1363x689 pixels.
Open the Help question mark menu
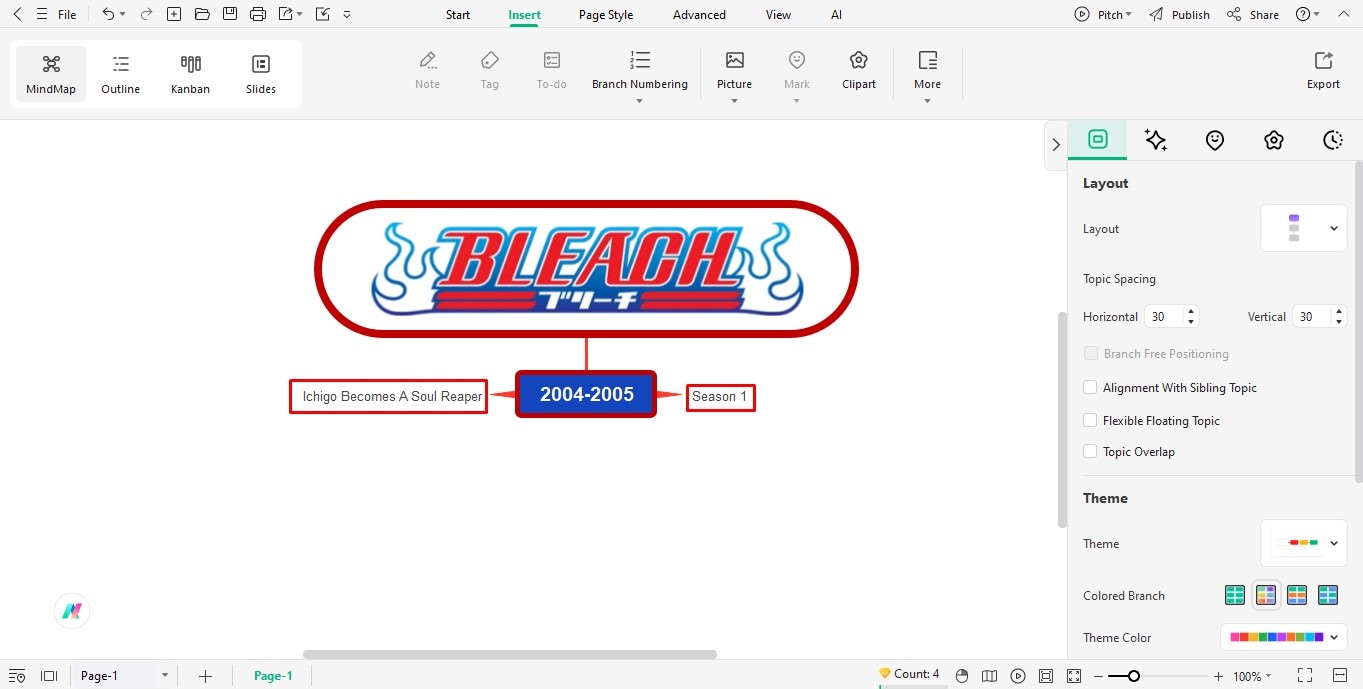point(1308,15)
